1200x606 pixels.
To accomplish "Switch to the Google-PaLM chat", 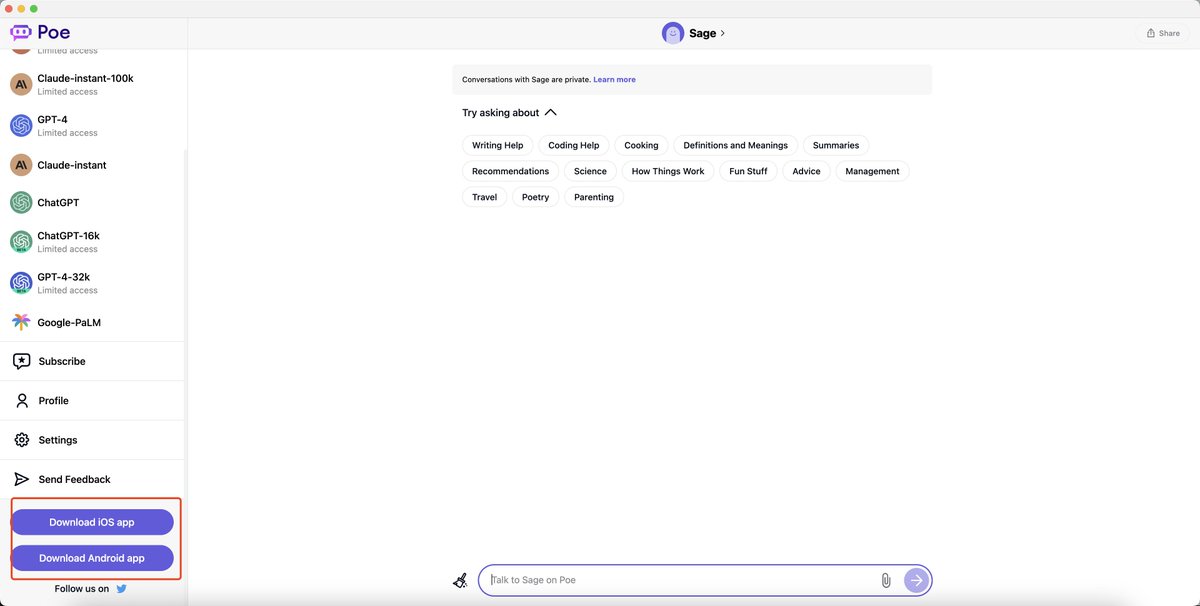I will tap(94, 322).
